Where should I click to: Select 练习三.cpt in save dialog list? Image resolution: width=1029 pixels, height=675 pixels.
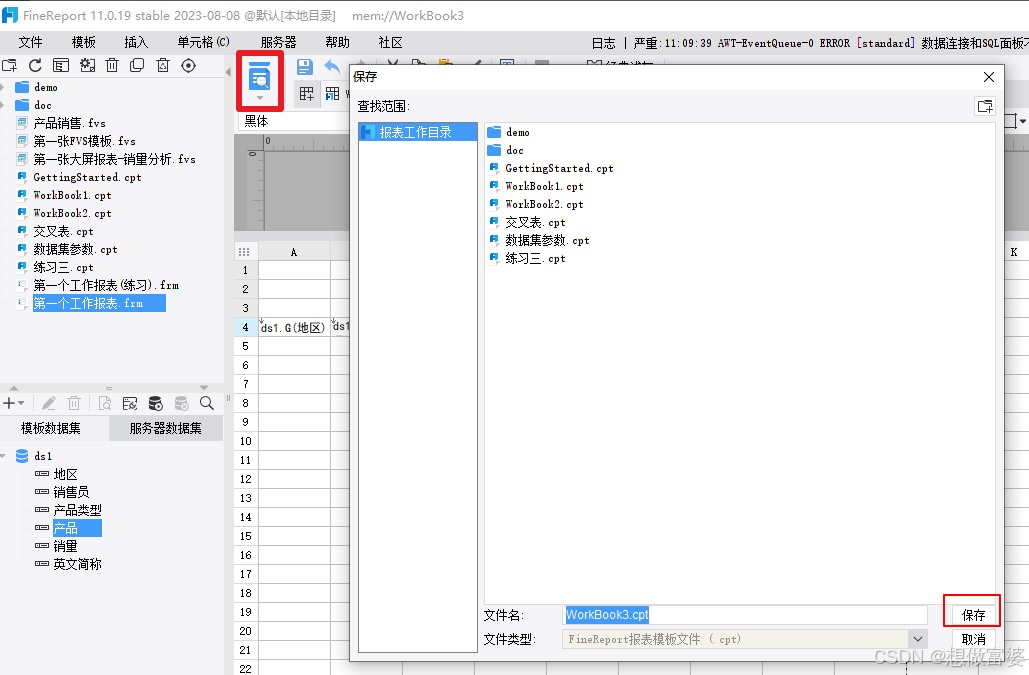[x=535, y=258]
